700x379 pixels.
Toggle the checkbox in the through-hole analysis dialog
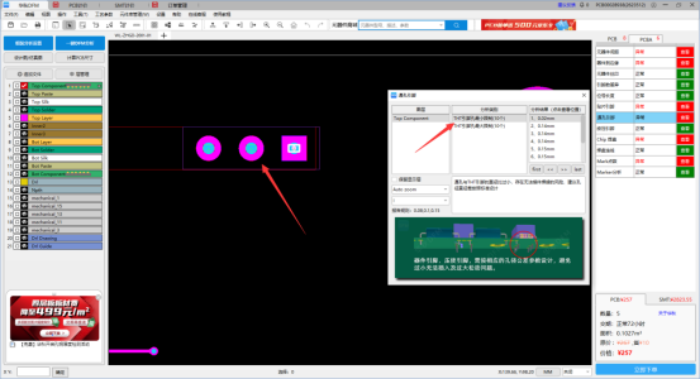tap(395, 179)
